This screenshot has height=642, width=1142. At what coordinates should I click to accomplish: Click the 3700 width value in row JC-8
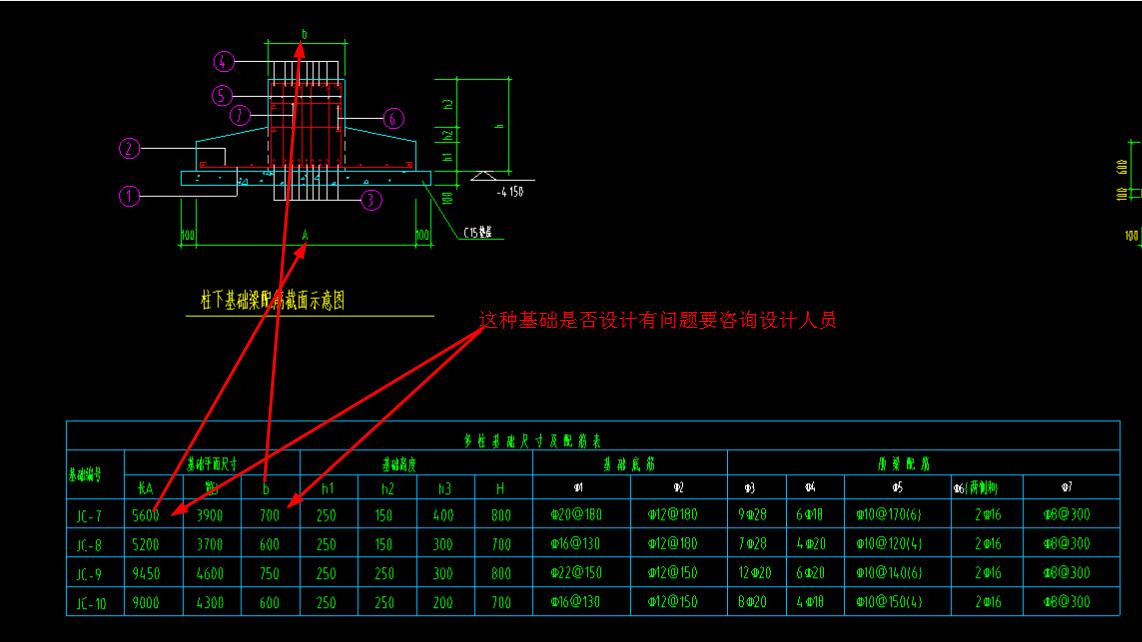[210, 544]
